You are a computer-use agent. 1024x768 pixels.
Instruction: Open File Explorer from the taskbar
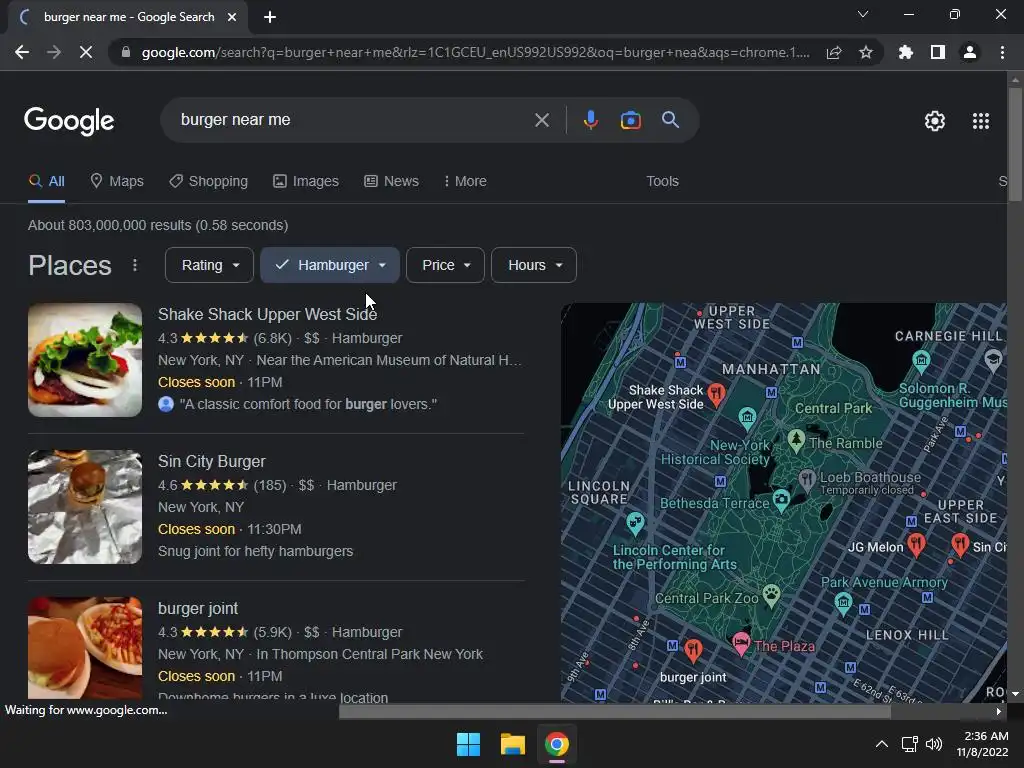click(x=513, y=744)
